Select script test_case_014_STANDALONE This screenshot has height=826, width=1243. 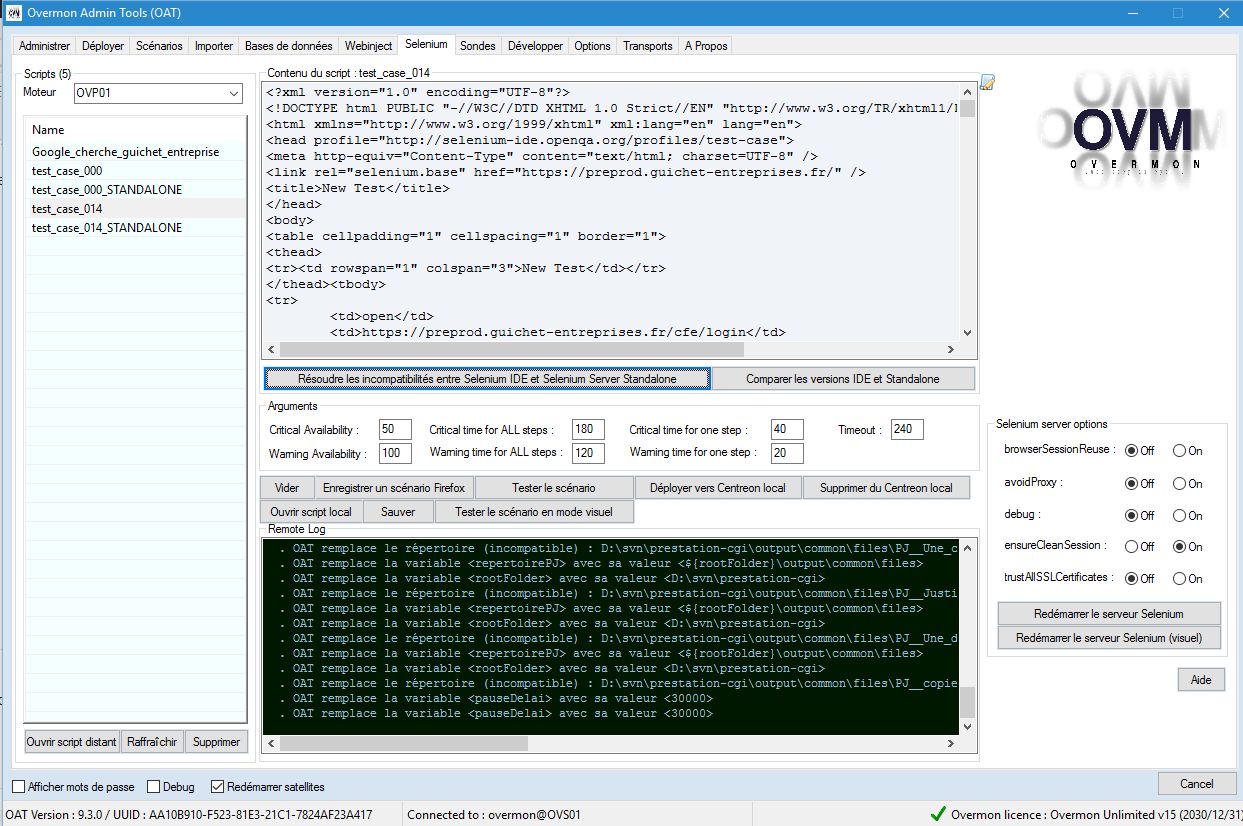[136, 228]
